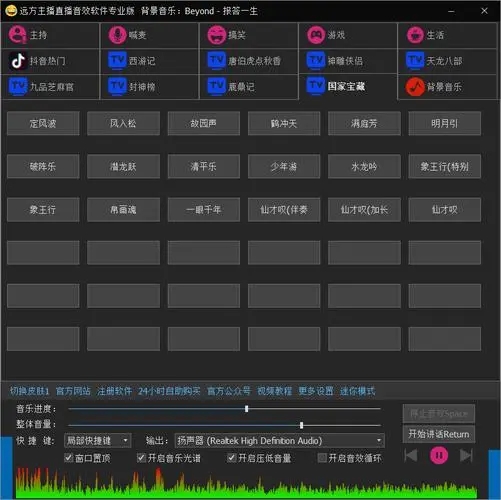Play the 帛画魂 sound effect
Image resolution: width=501 pixels, height=500 pixels.
click(x=123, y=210)
